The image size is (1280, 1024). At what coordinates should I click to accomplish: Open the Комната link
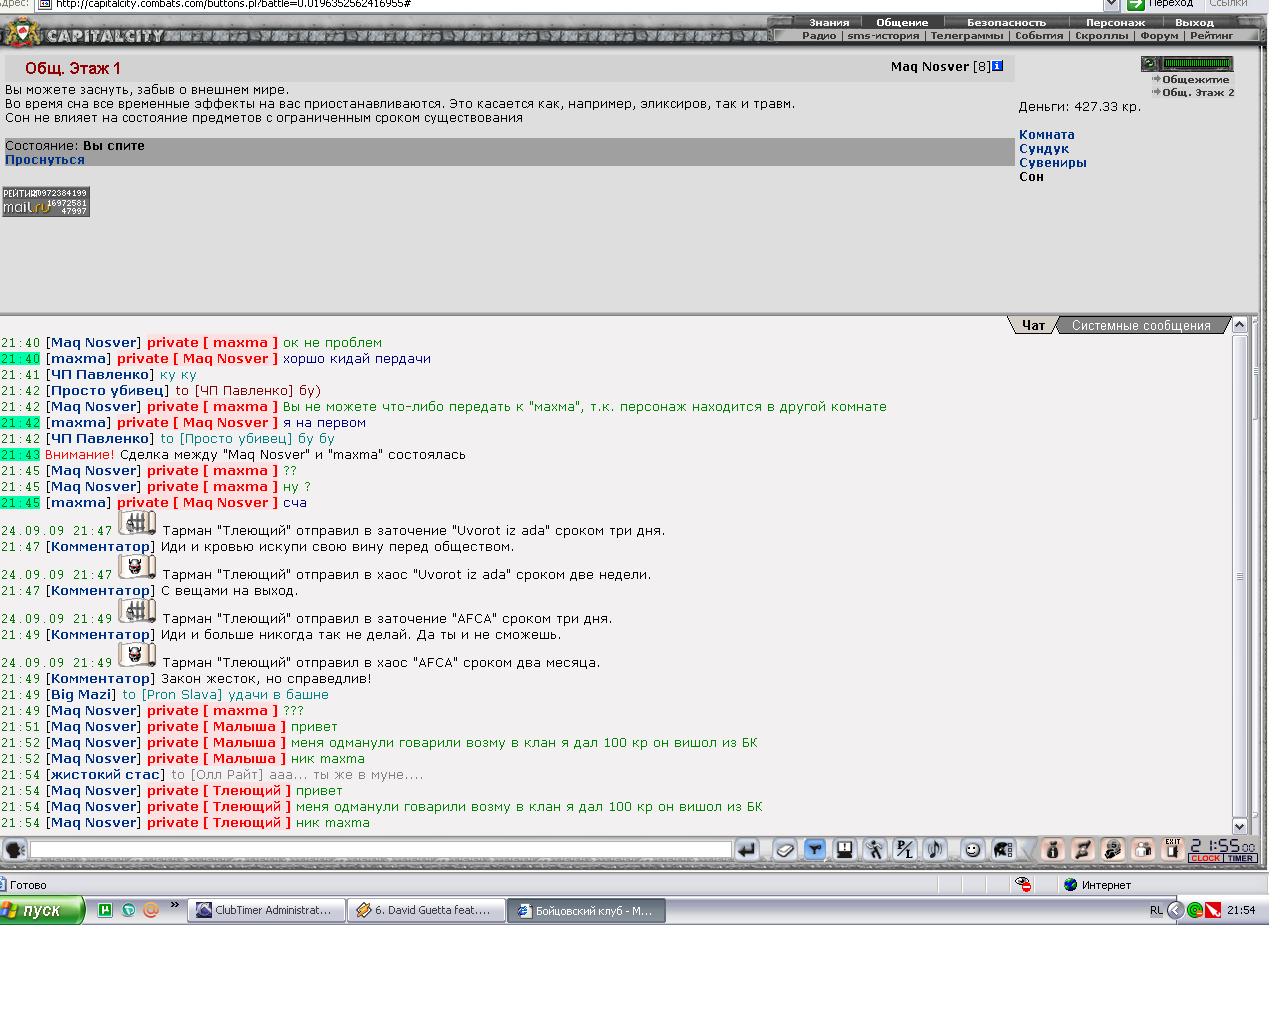(1047, 135)
